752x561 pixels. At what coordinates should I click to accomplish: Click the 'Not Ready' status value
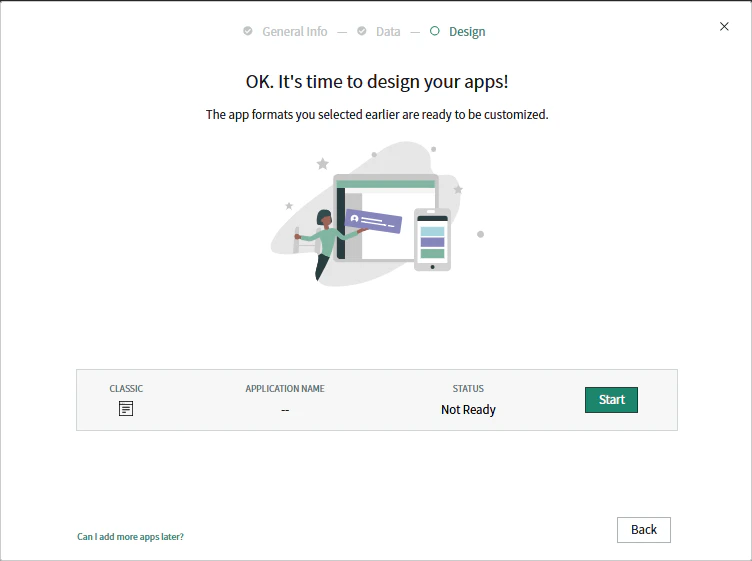pyautogui.click(x=468, y=409)
